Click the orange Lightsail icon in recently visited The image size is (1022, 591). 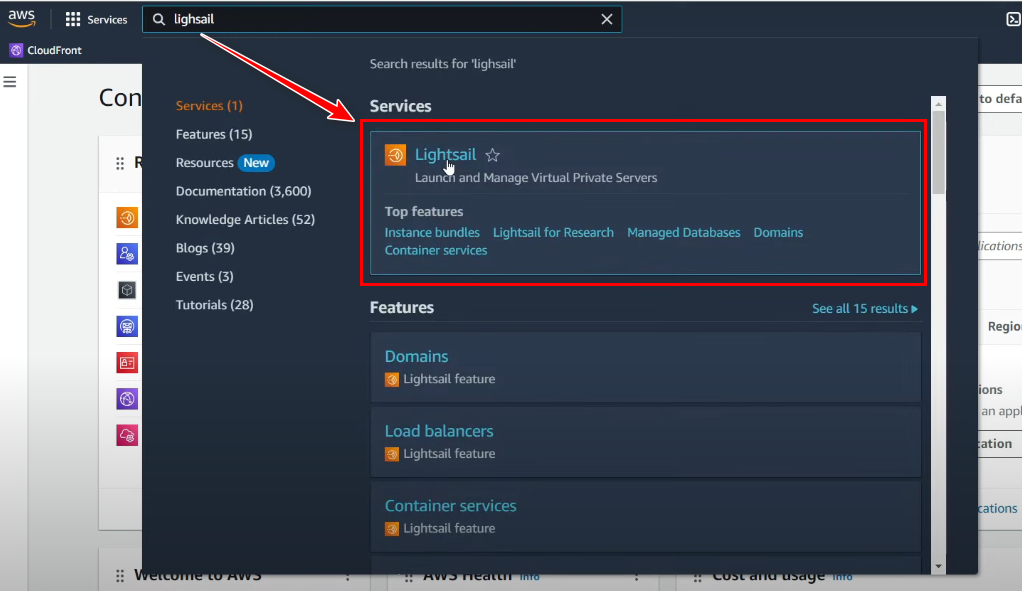click(127, 218)
